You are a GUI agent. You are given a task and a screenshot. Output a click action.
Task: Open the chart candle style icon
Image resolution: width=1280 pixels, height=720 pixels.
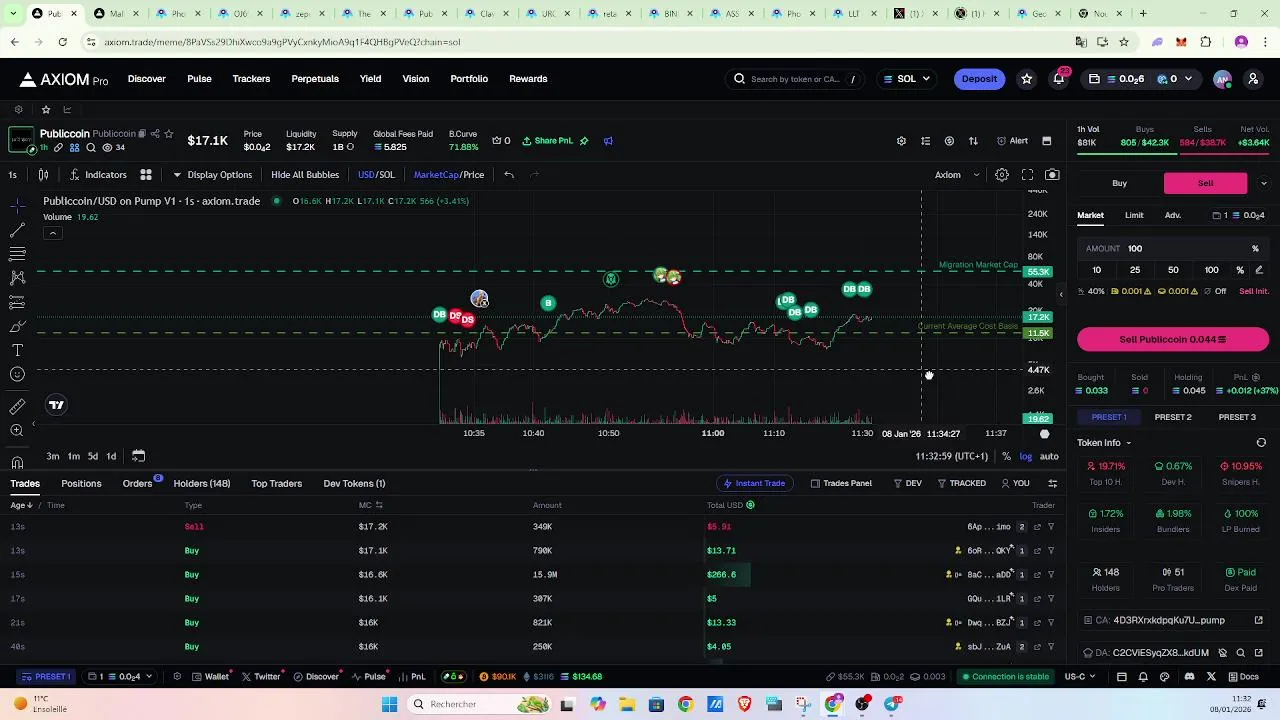pos(44,175)
